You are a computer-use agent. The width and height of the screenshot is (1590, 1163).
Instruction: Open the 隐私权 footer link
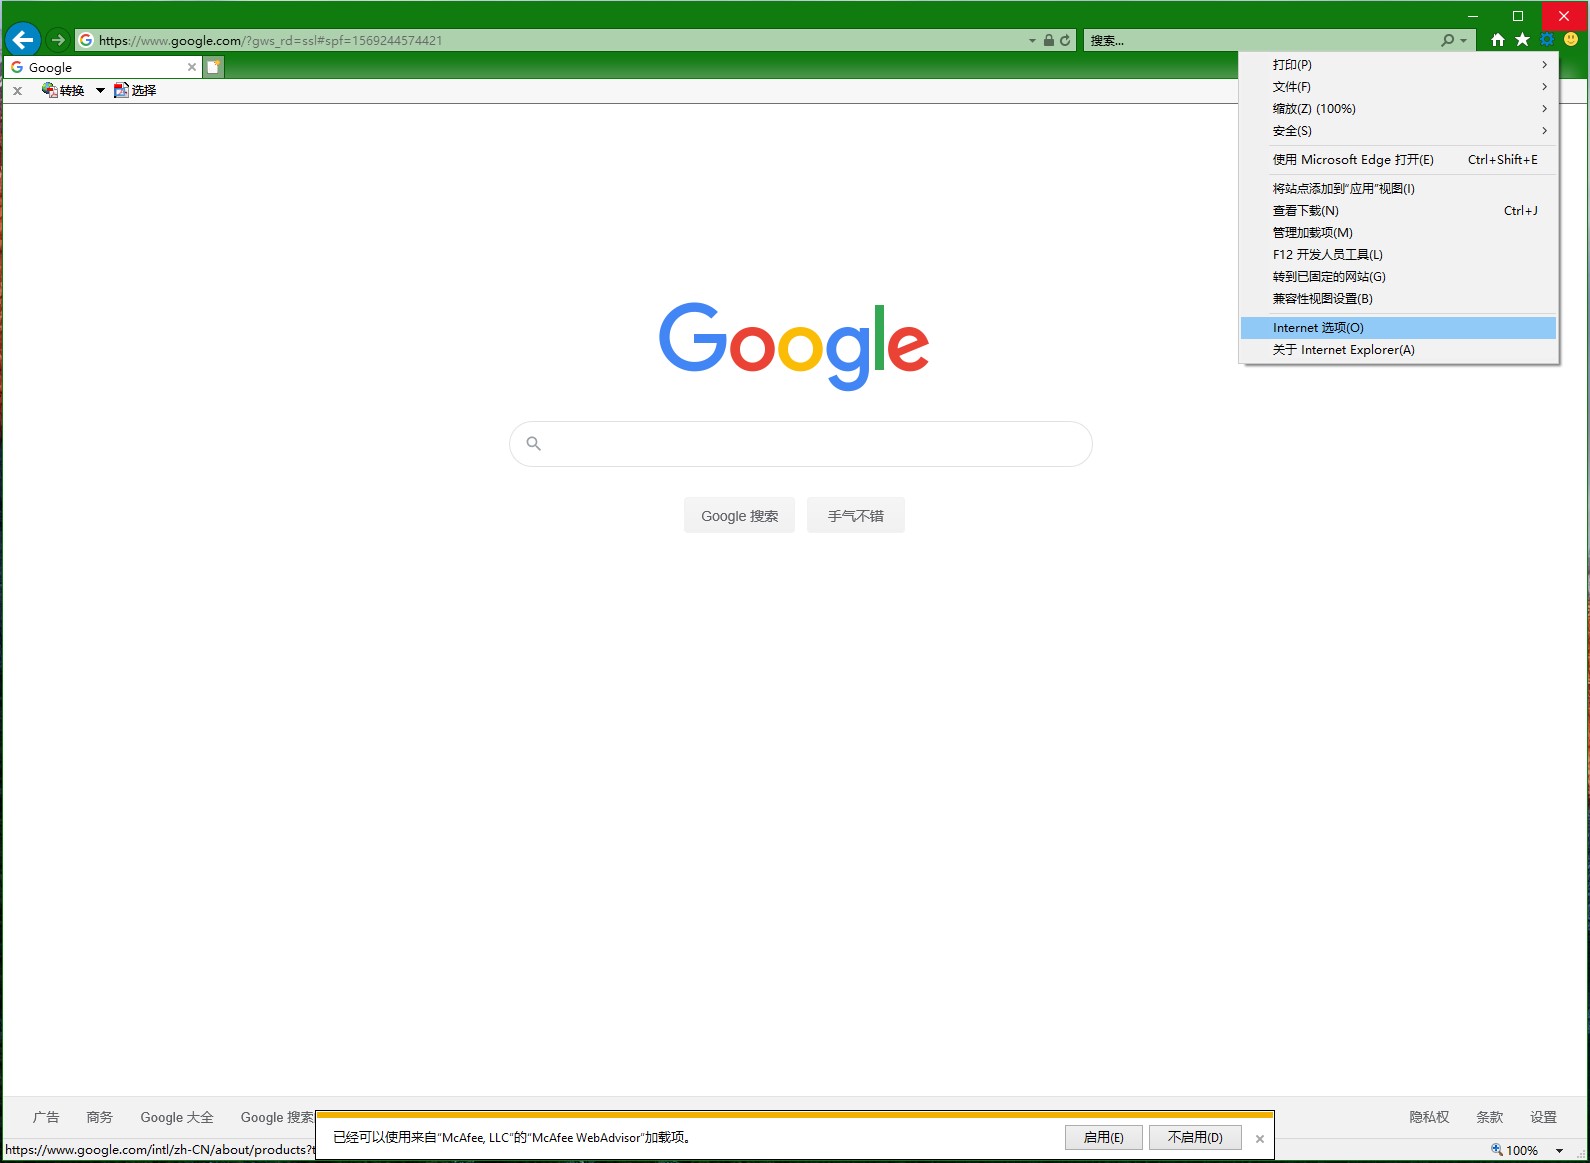tap(1429, 1118)
